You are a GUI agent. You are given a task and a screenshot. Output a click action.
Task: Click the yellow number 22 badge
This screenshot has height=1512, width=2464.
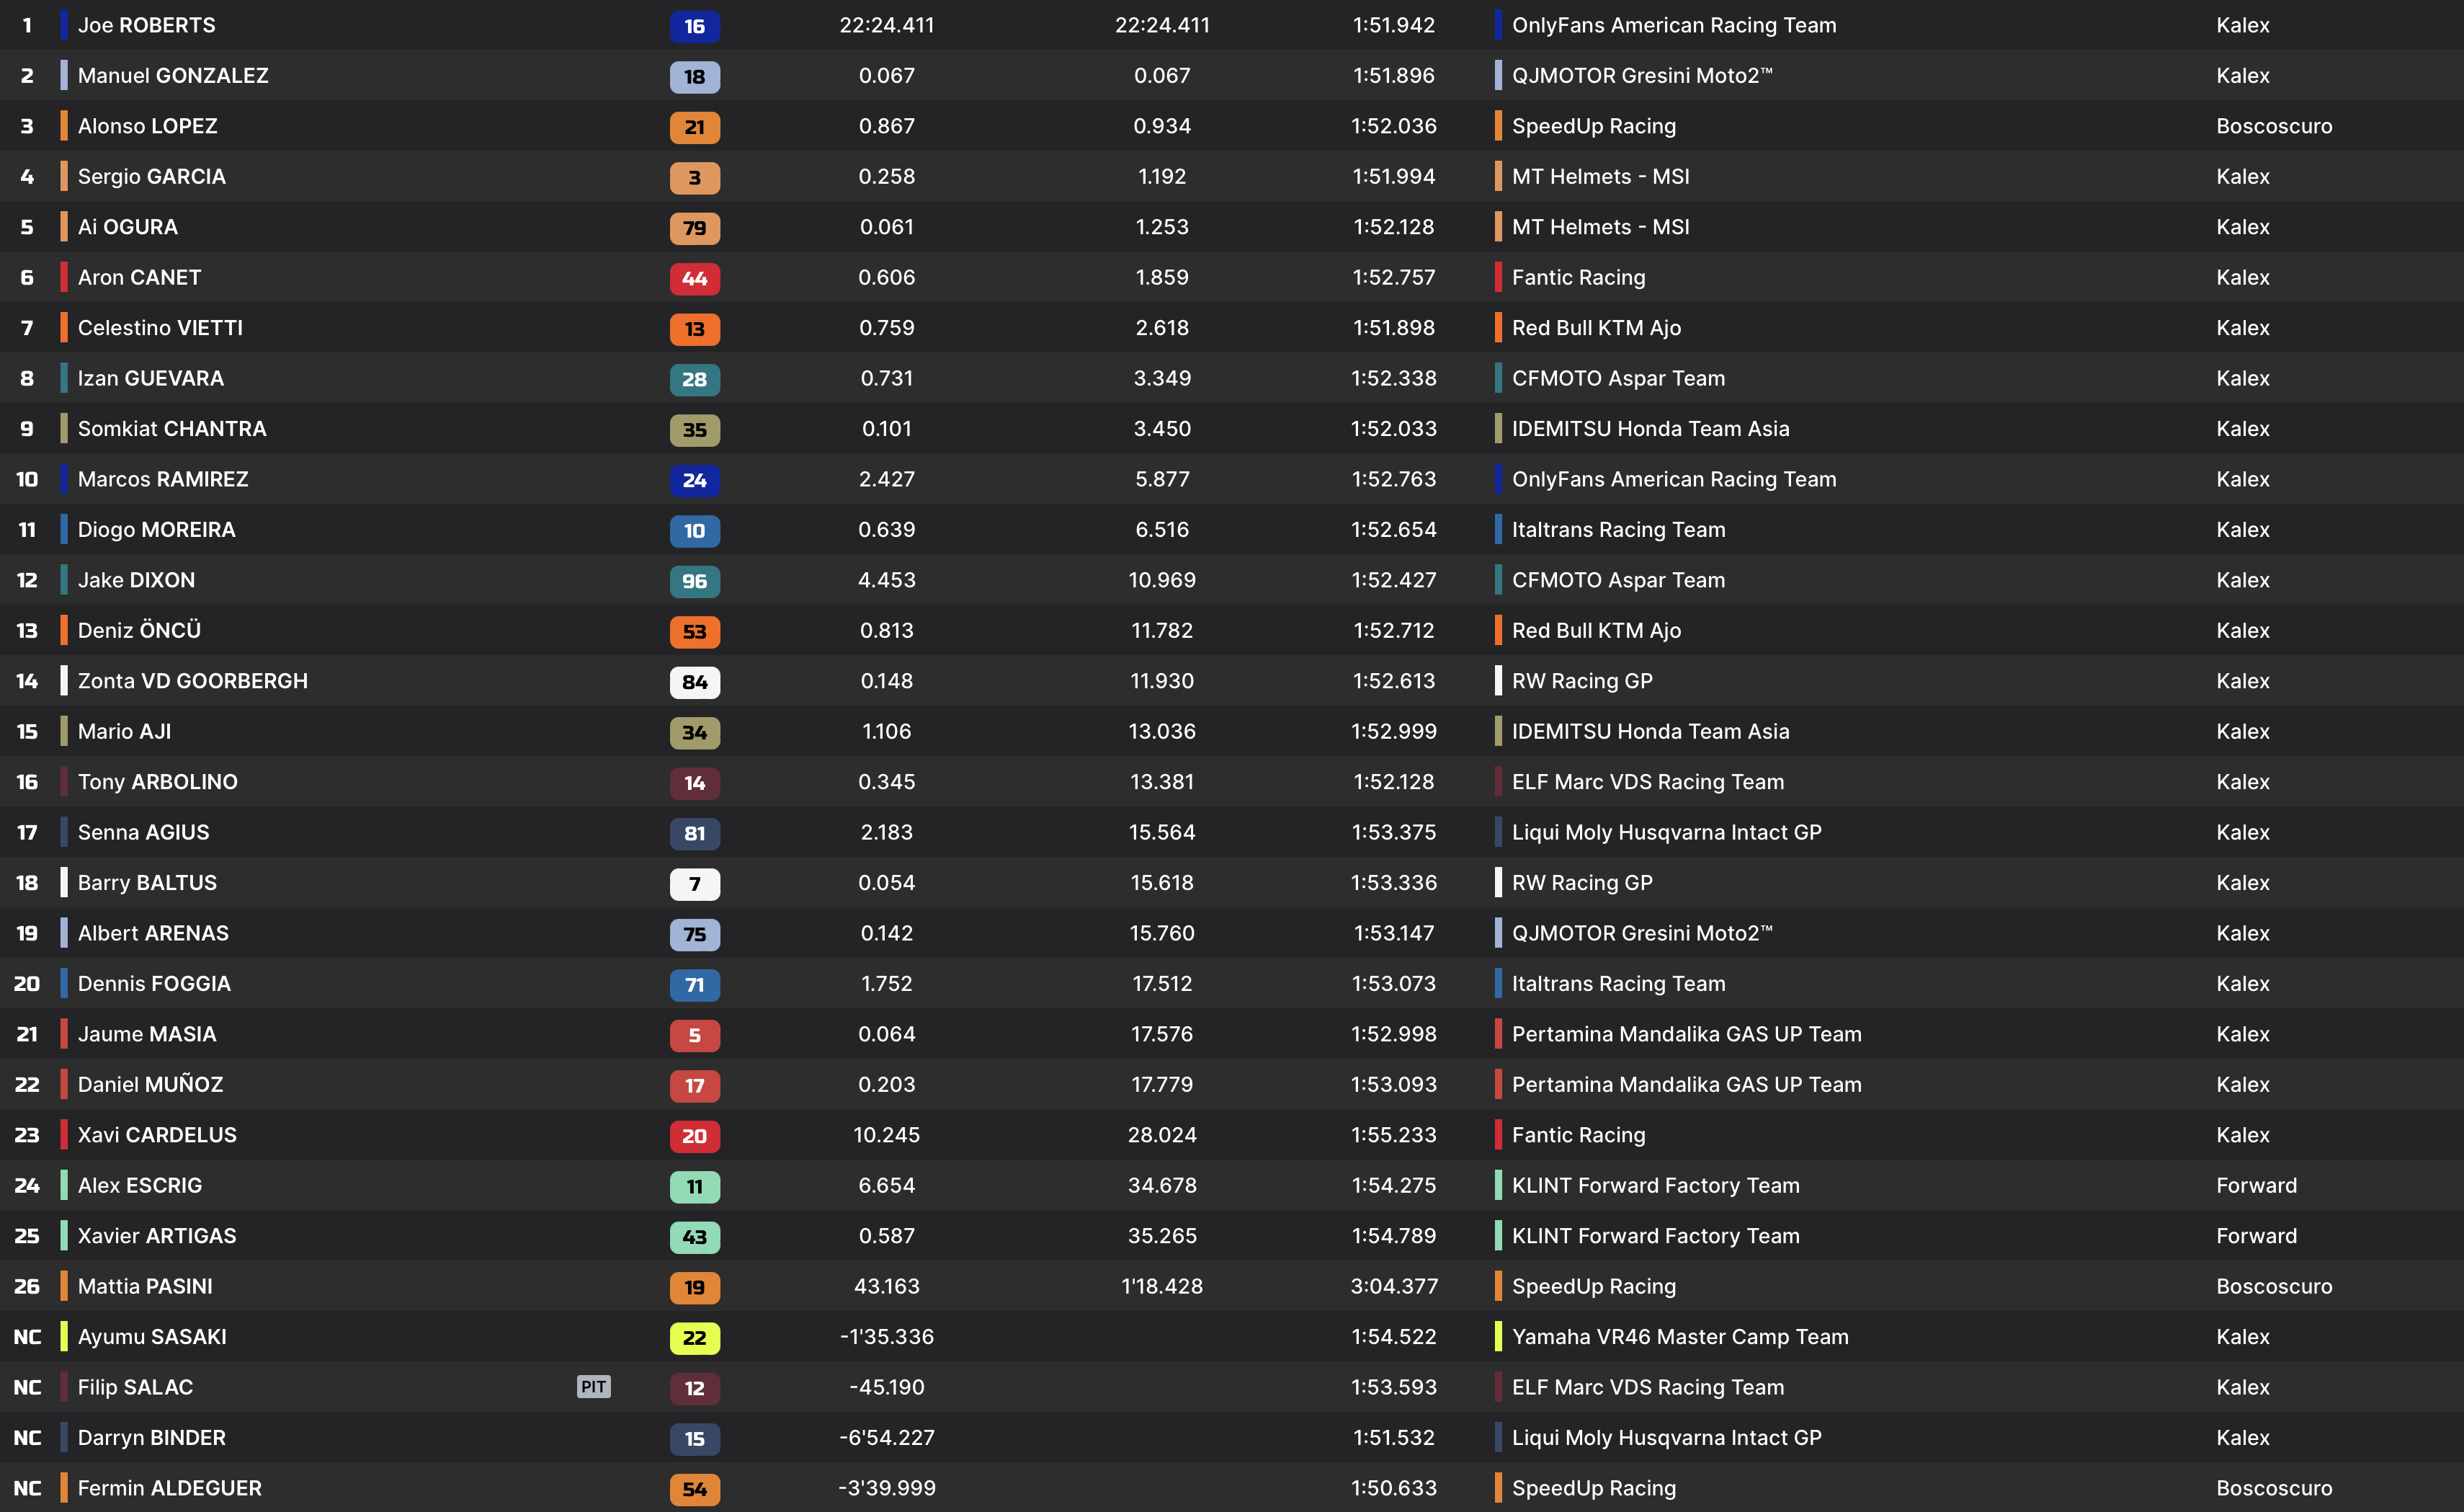click(694, 1338)
